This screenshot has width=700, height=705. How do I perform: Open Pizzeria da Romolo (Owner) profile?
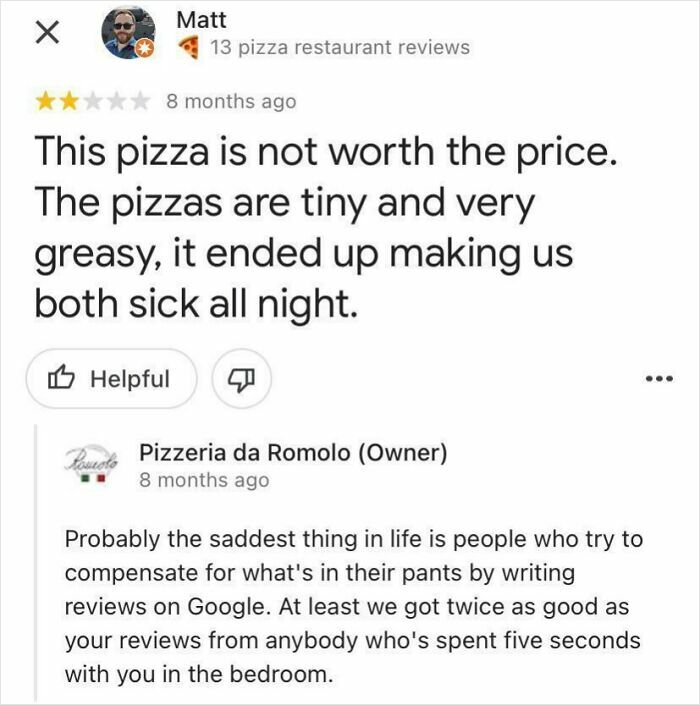click(x=293, y=452)
